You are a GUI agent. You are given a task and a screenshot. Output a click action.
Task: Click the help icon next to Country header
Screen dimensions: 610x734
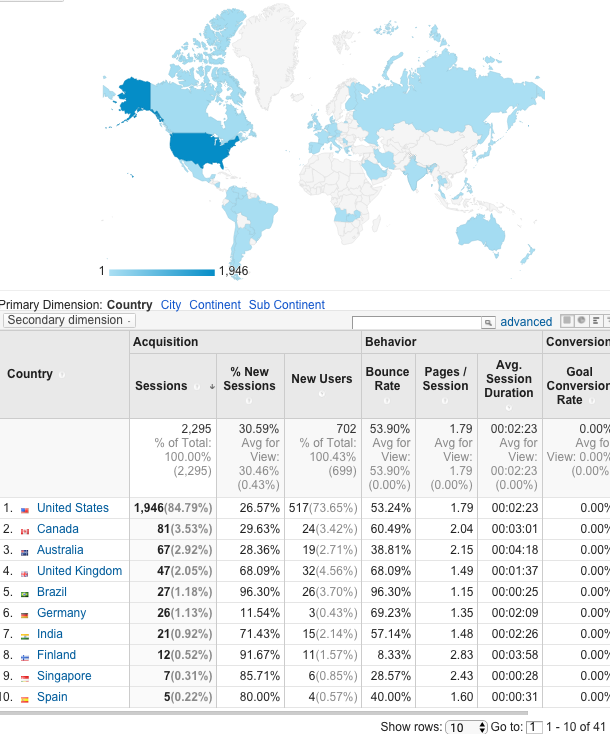pyautogui.click(x=62, y=374)
